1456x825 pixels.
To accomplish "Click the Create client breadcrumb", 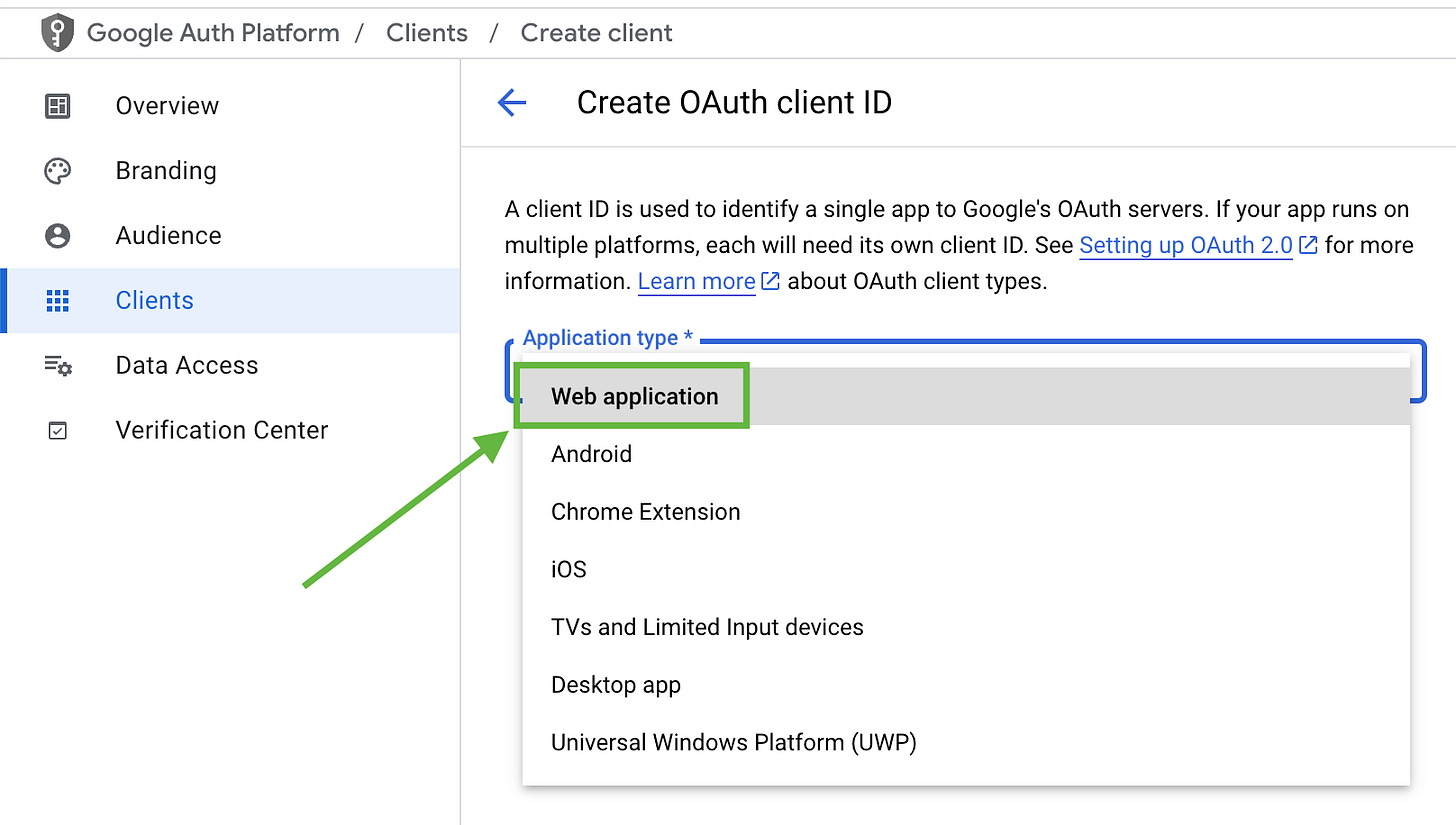I will (597, 33).
